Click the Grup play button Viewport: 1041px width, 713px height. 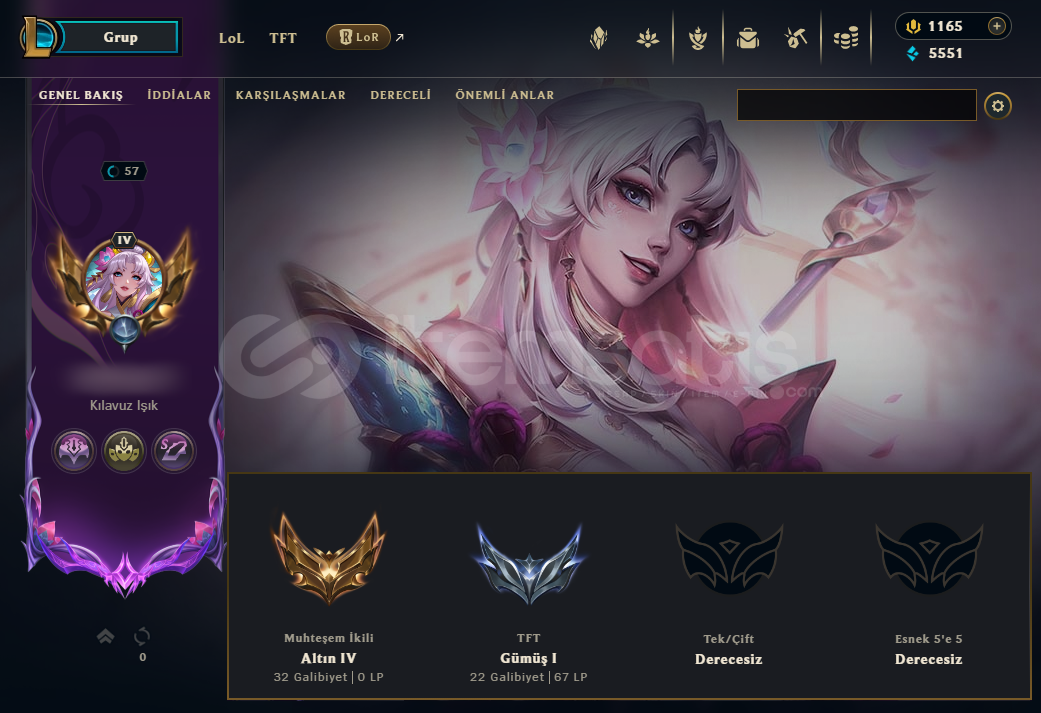pyautogui.click(x=120, y=37)
